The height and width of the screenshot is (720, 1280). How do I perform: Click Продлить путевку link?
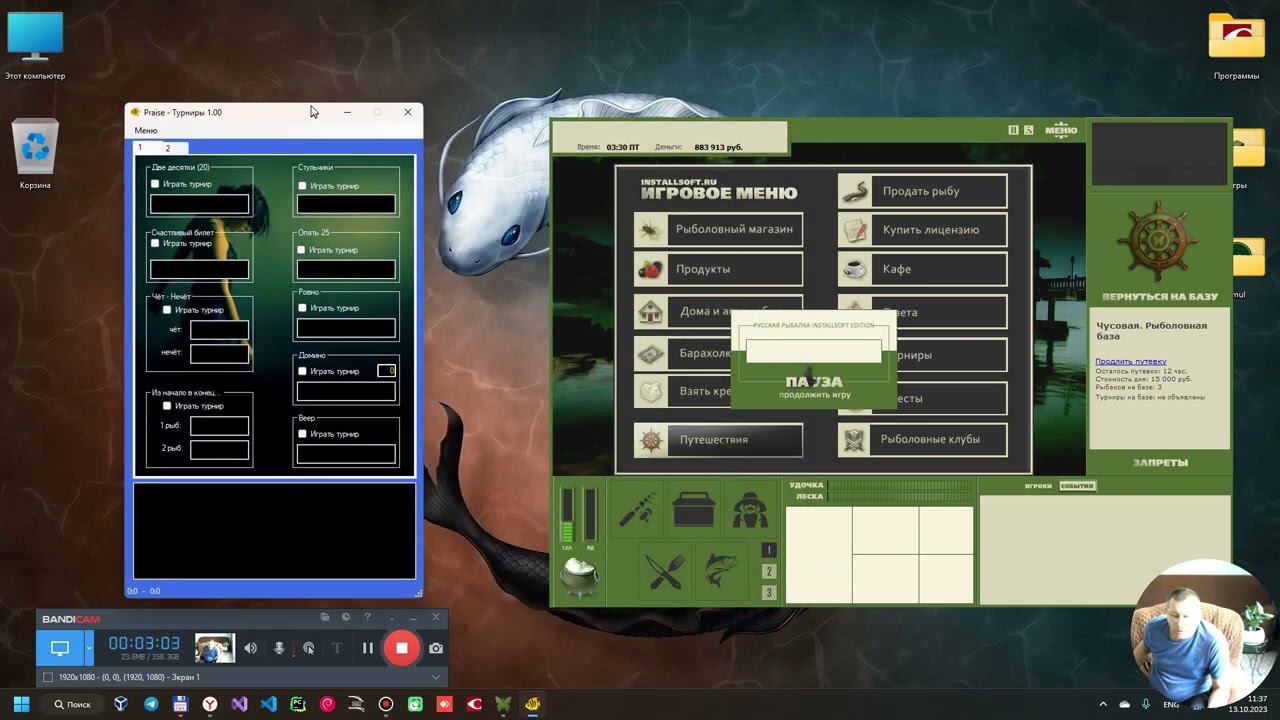1130,361
